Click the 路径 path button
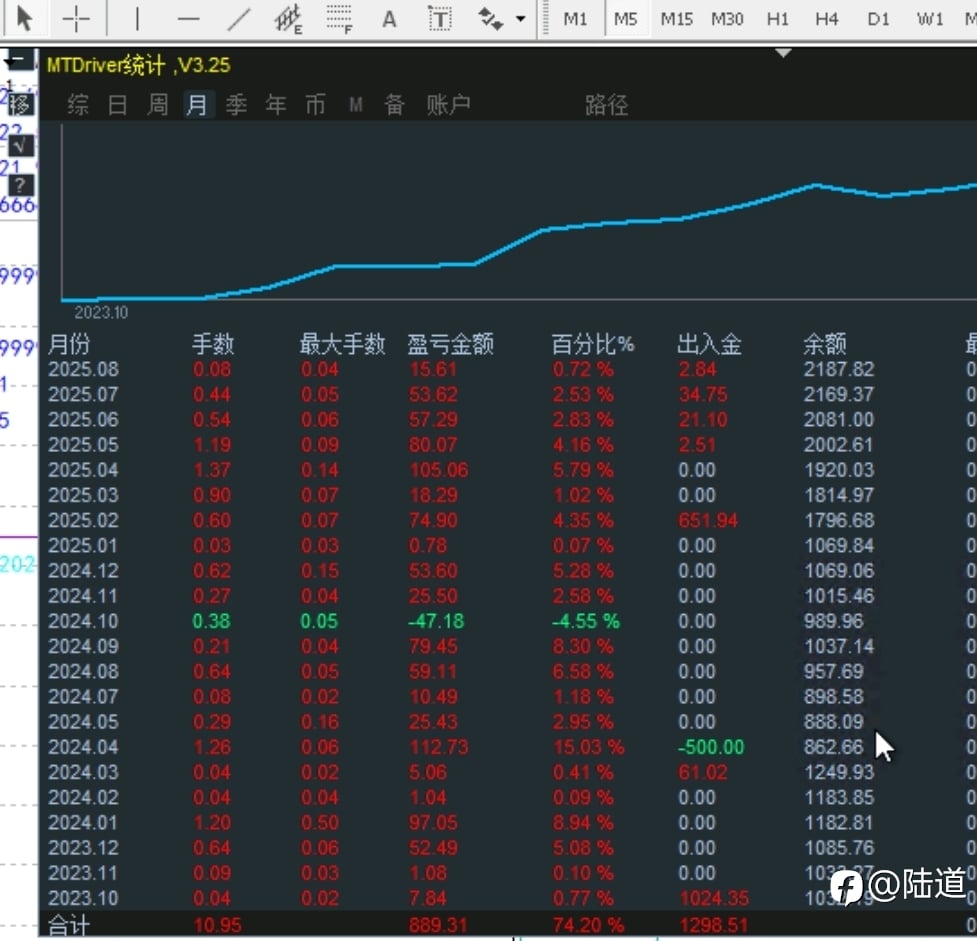Screen dimensions: 977x941 pos(606,105)
